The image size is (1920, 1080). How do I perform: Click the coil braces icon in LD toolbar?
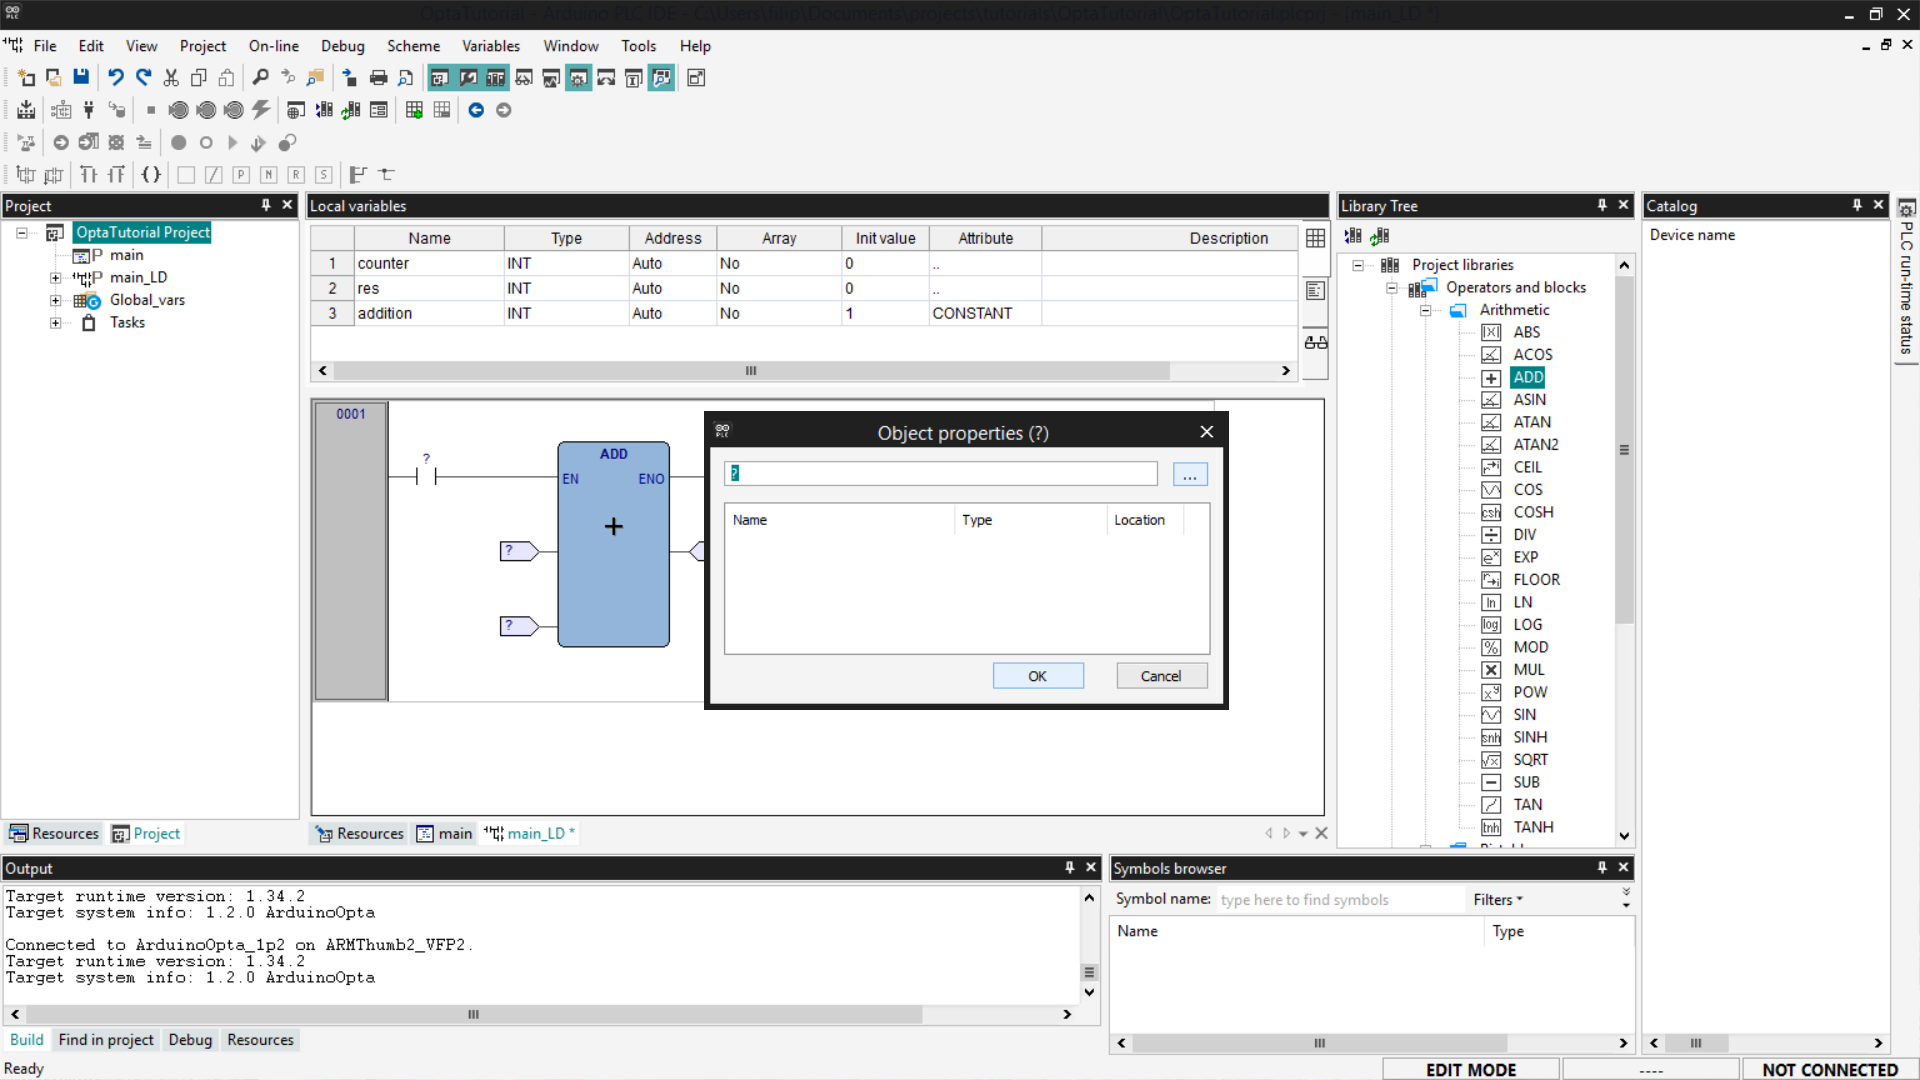click(x=151, y=175)
